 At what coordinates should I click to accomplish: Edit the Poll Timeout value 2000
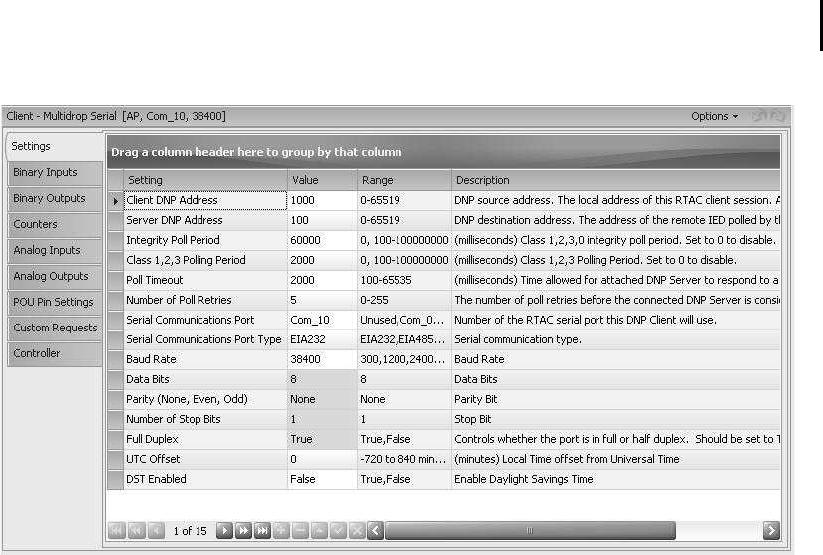tap(322, 280)
